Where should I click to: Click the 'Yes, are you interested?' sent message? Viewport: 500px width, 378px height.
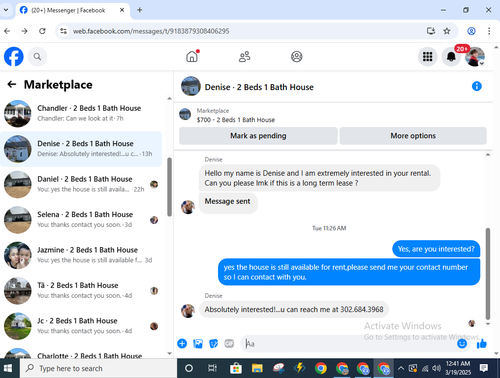[436, 249]
